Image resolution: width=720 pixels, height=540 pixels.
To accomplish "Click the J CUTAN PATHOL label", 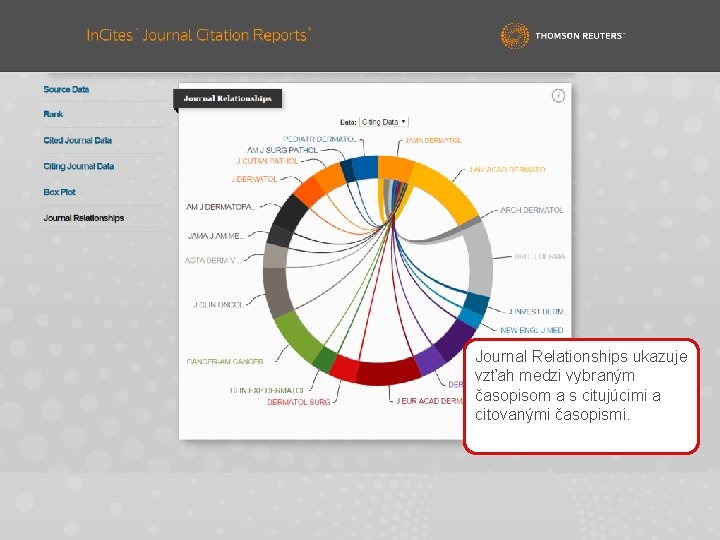I will [267, 161].
